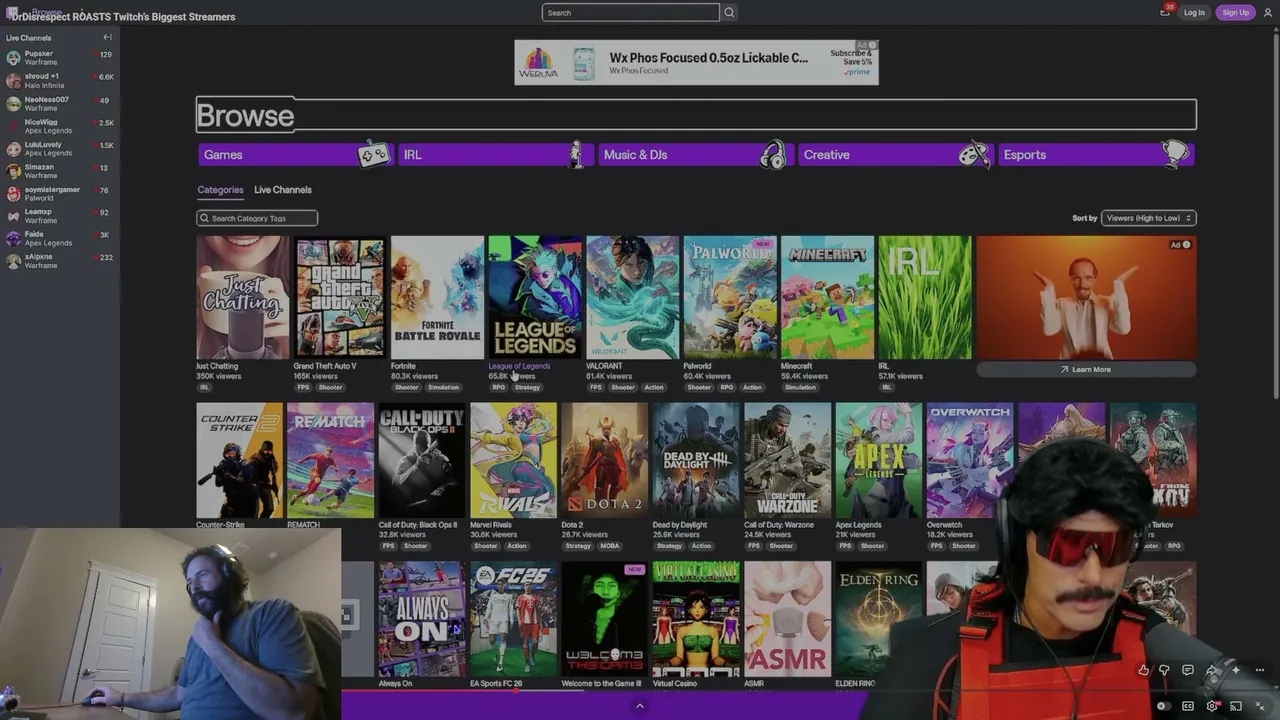Click the sparkle icon in the player

[x=1236, y=670]
